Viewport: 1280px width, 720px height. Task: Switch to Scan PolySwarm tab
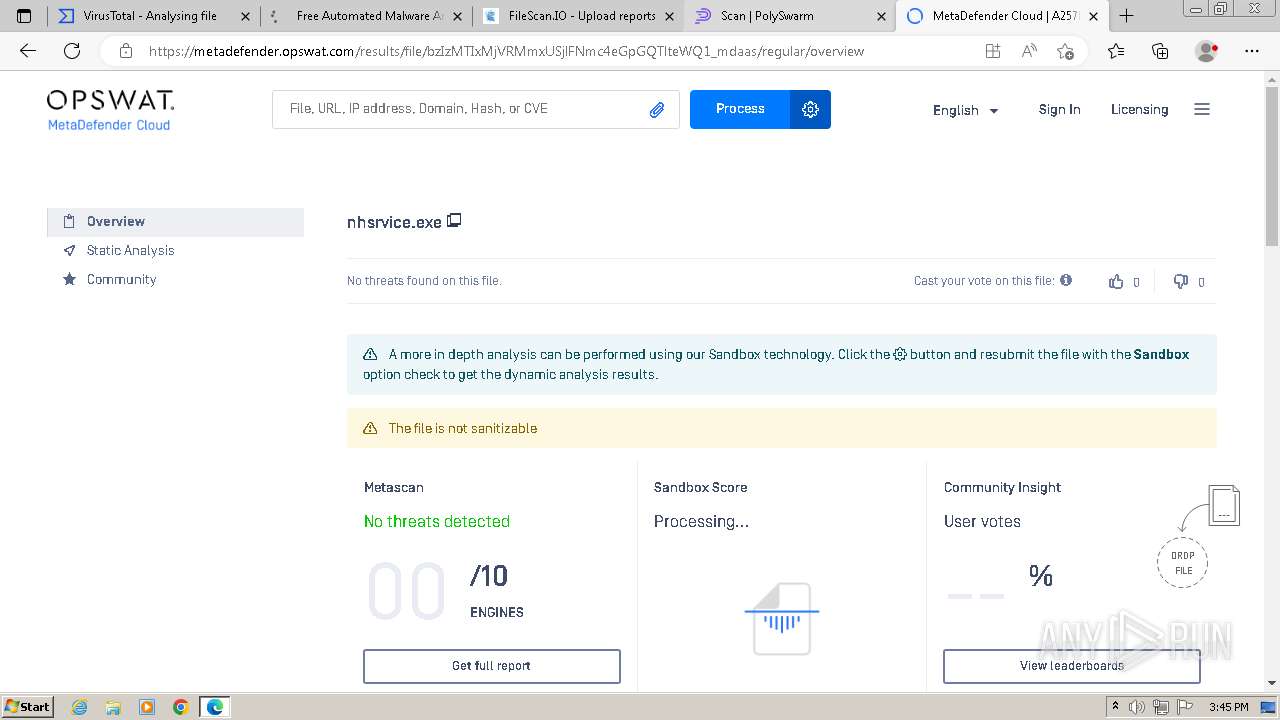pyautogui.click(x=790, y=16)
